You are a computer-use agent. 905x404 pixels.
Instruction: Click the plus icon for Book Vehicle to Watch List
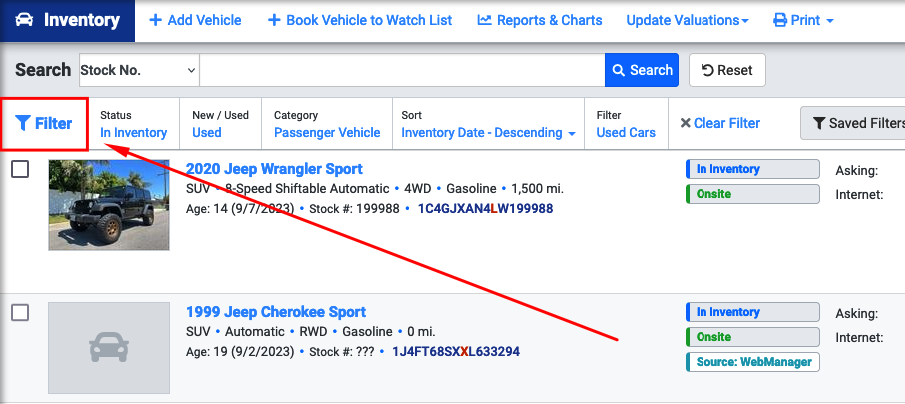tap(274, 20)
